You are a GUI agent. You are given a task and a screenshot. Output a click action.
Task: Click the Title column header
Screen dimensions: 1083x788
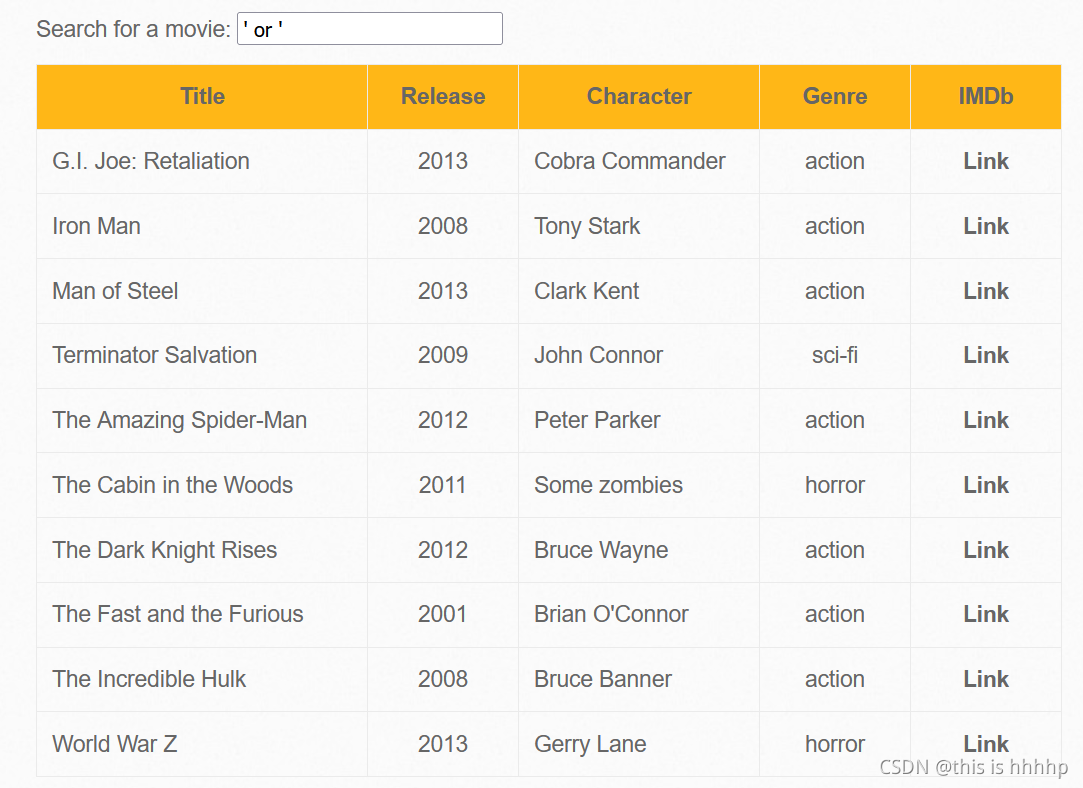[x=202, y=97]
